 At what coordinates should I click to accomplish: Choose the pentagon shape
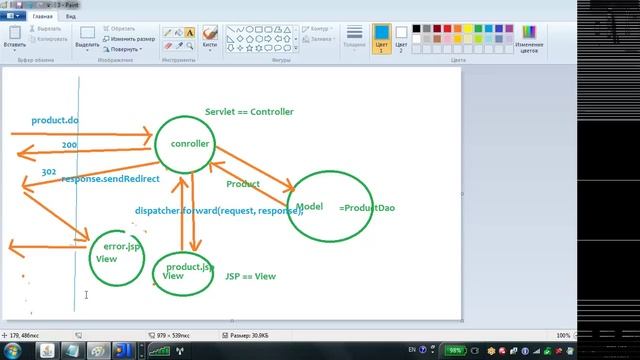249,39
